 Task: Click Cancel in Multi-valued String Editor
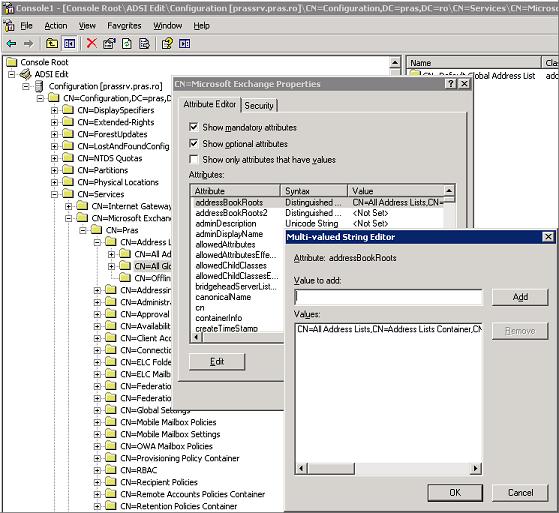point(520,492)
